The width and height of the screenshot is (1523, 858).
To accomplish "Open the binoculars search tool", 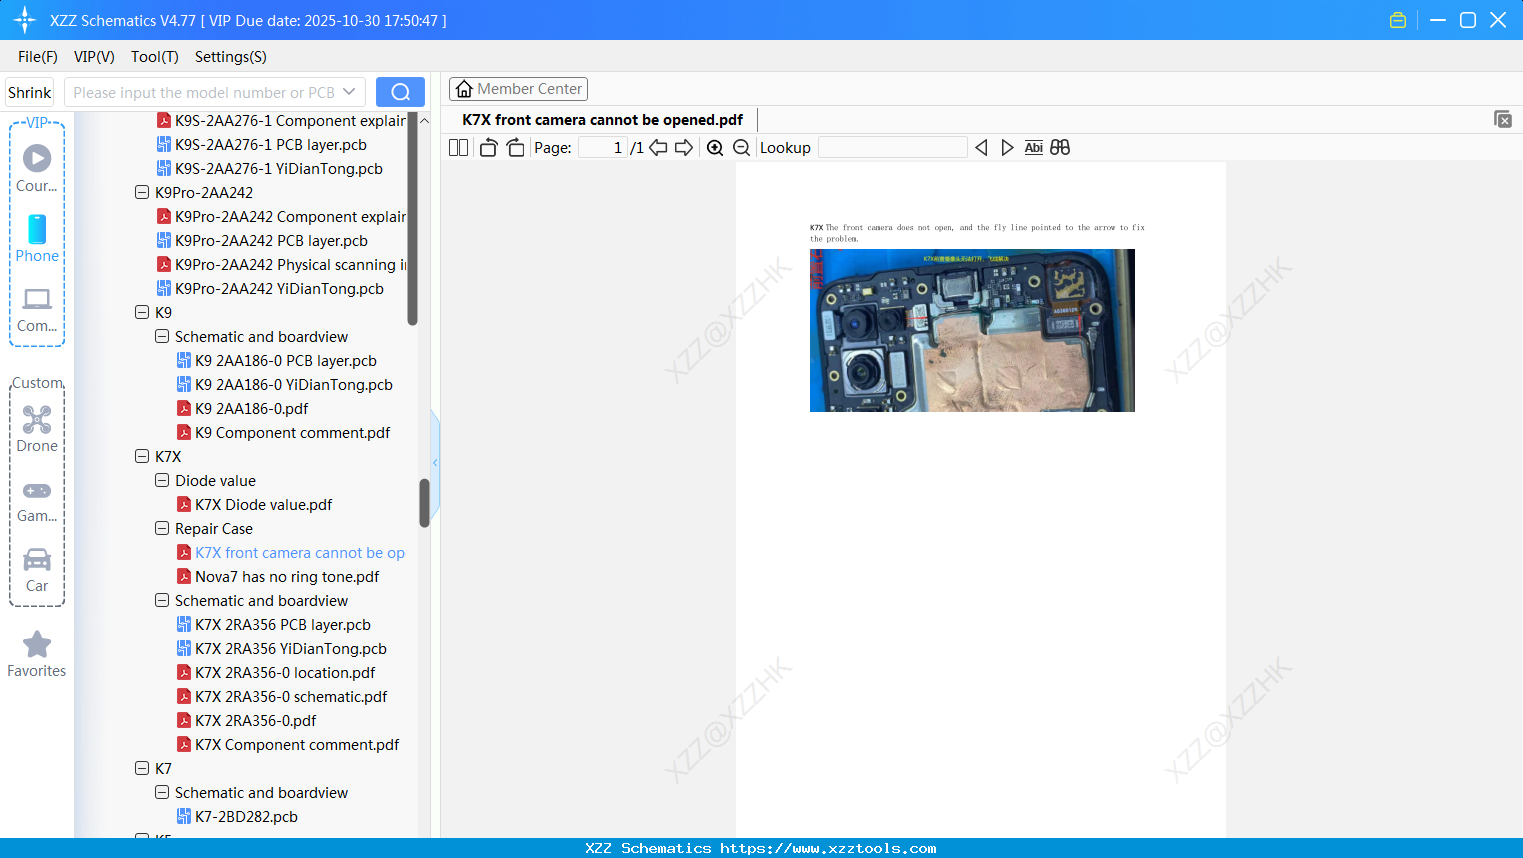I will coord(1060,146).
